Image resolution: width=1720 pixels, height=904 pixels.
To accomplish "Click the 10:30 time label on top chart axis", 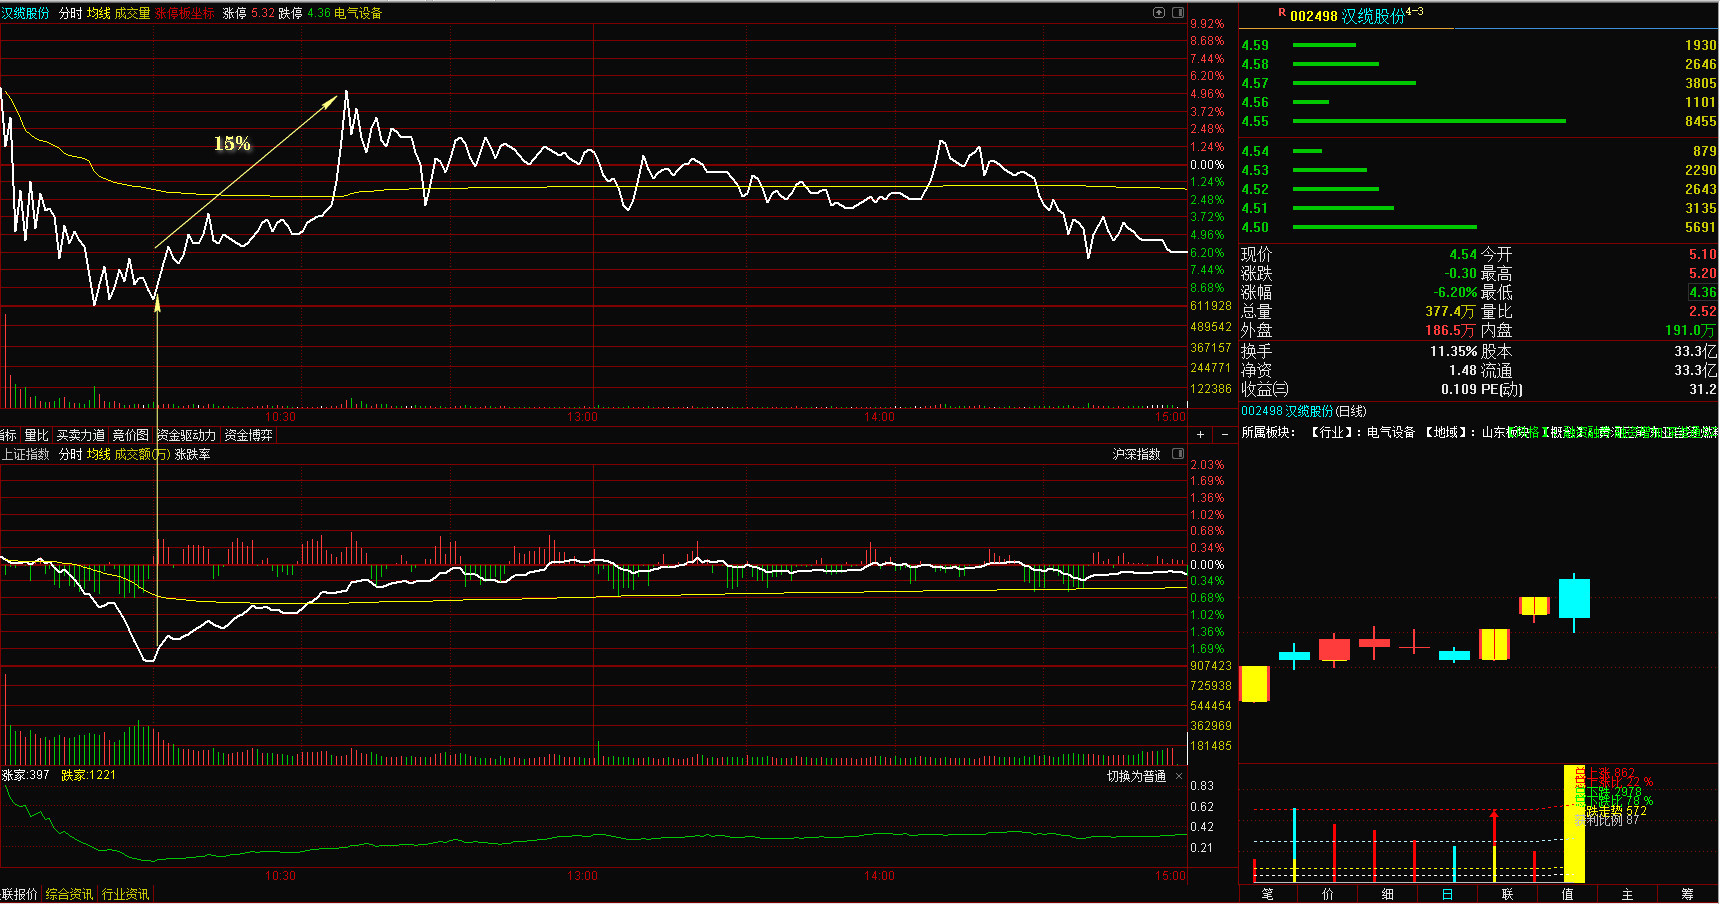I will [280, 416].
